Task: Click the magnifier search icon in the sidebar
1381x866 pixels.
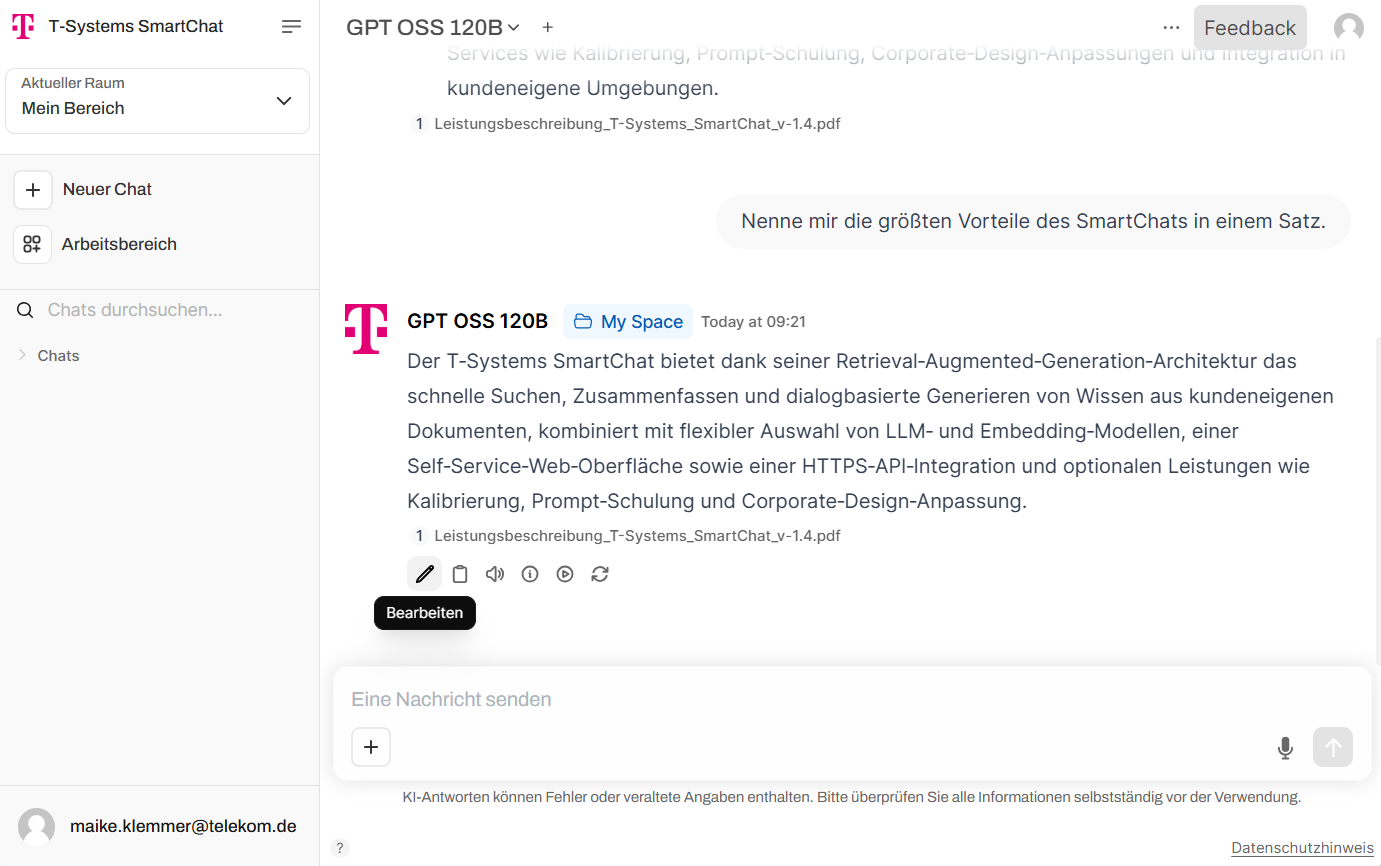Action: pyautogui.click(x=25, y=310)
